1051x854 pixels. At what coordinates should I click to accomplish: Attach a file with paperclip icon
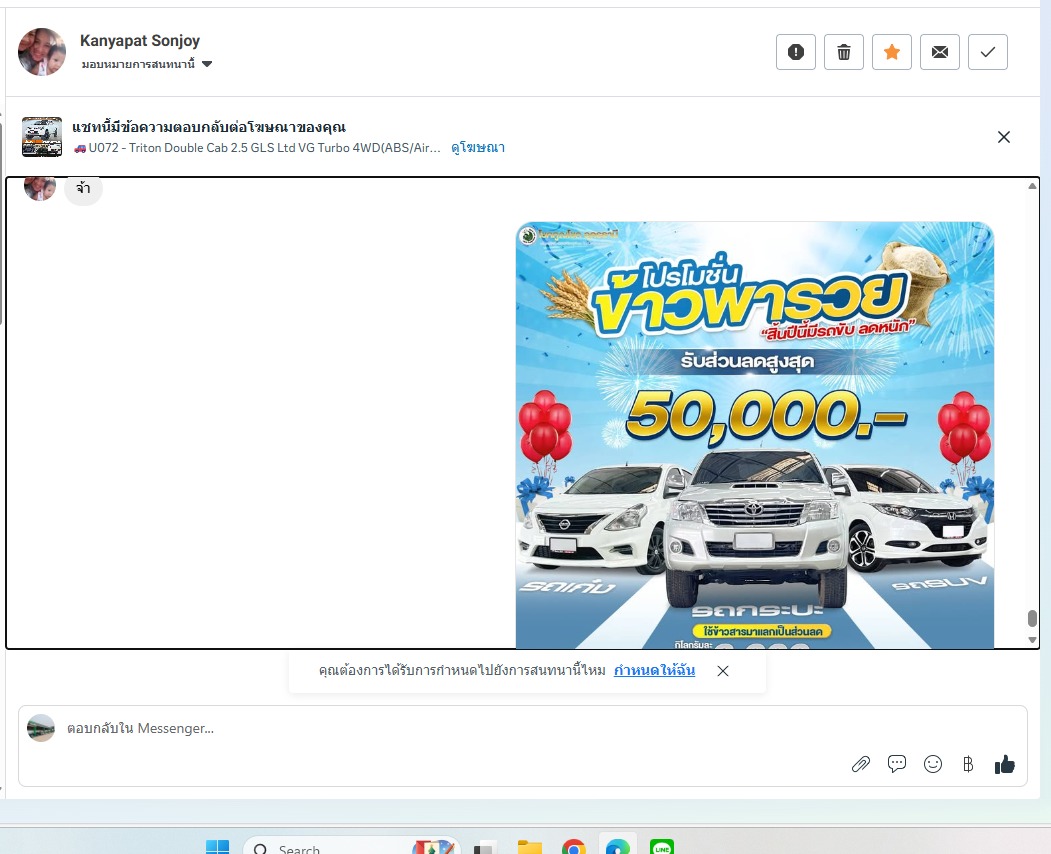[861, 764]
